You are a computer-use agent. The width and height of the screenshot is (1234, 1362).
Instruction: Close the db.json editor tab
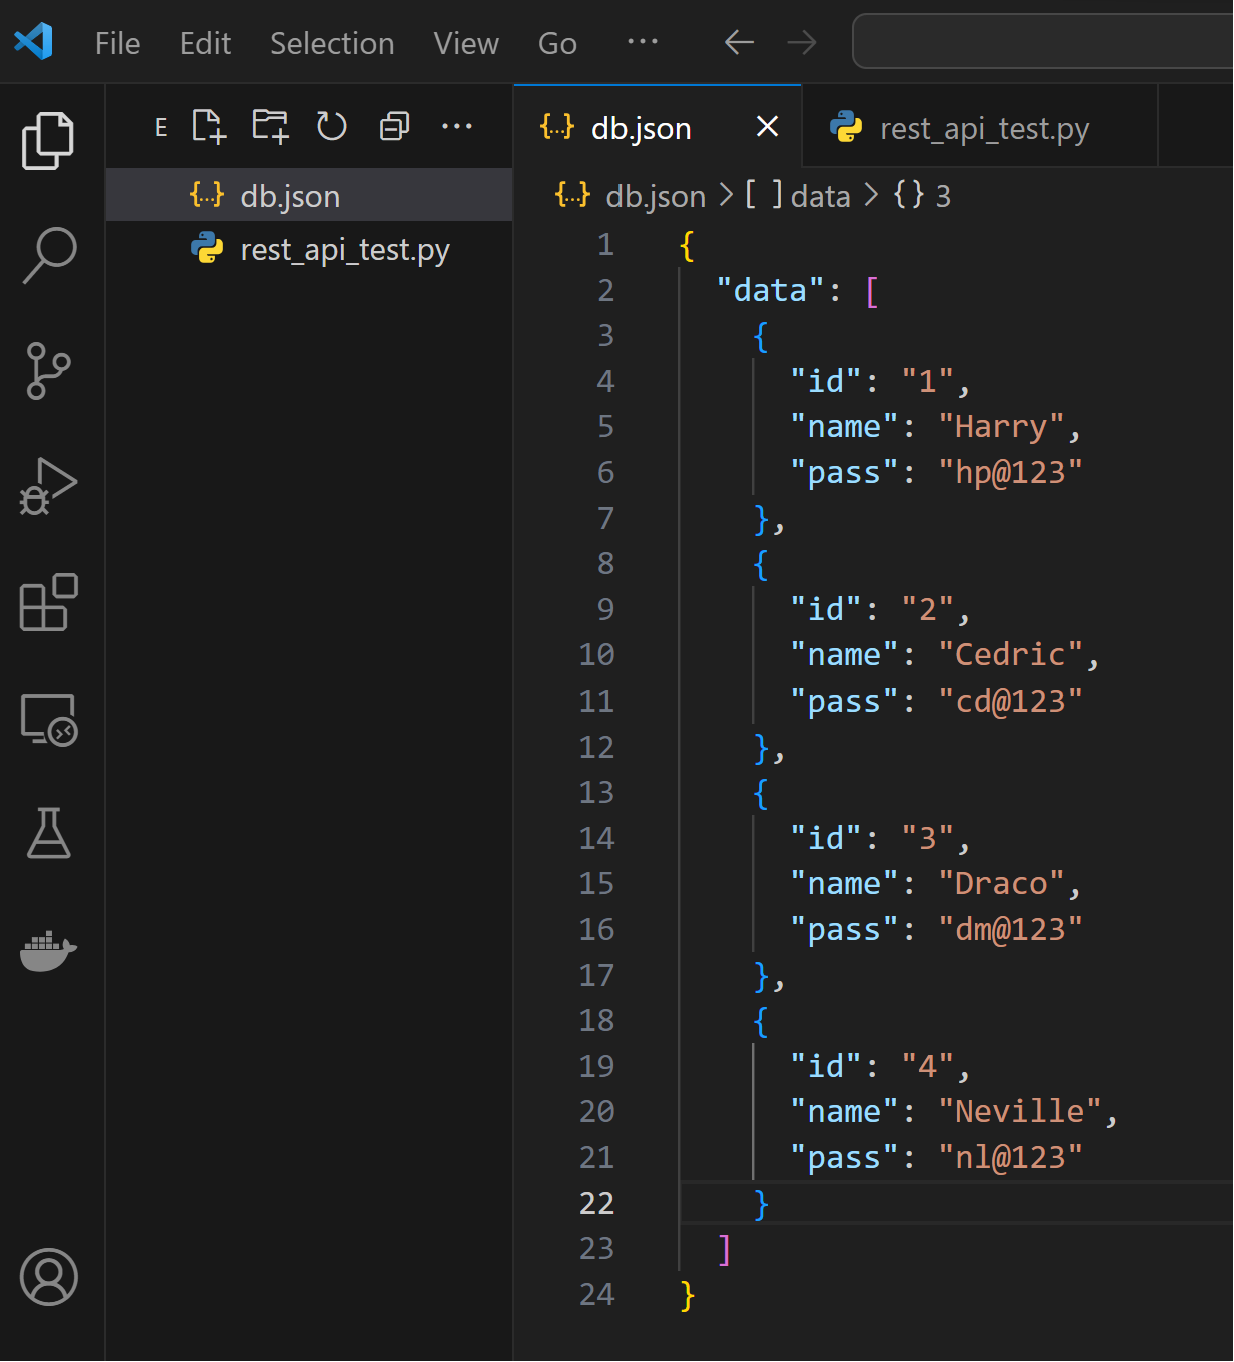(767, 126)
